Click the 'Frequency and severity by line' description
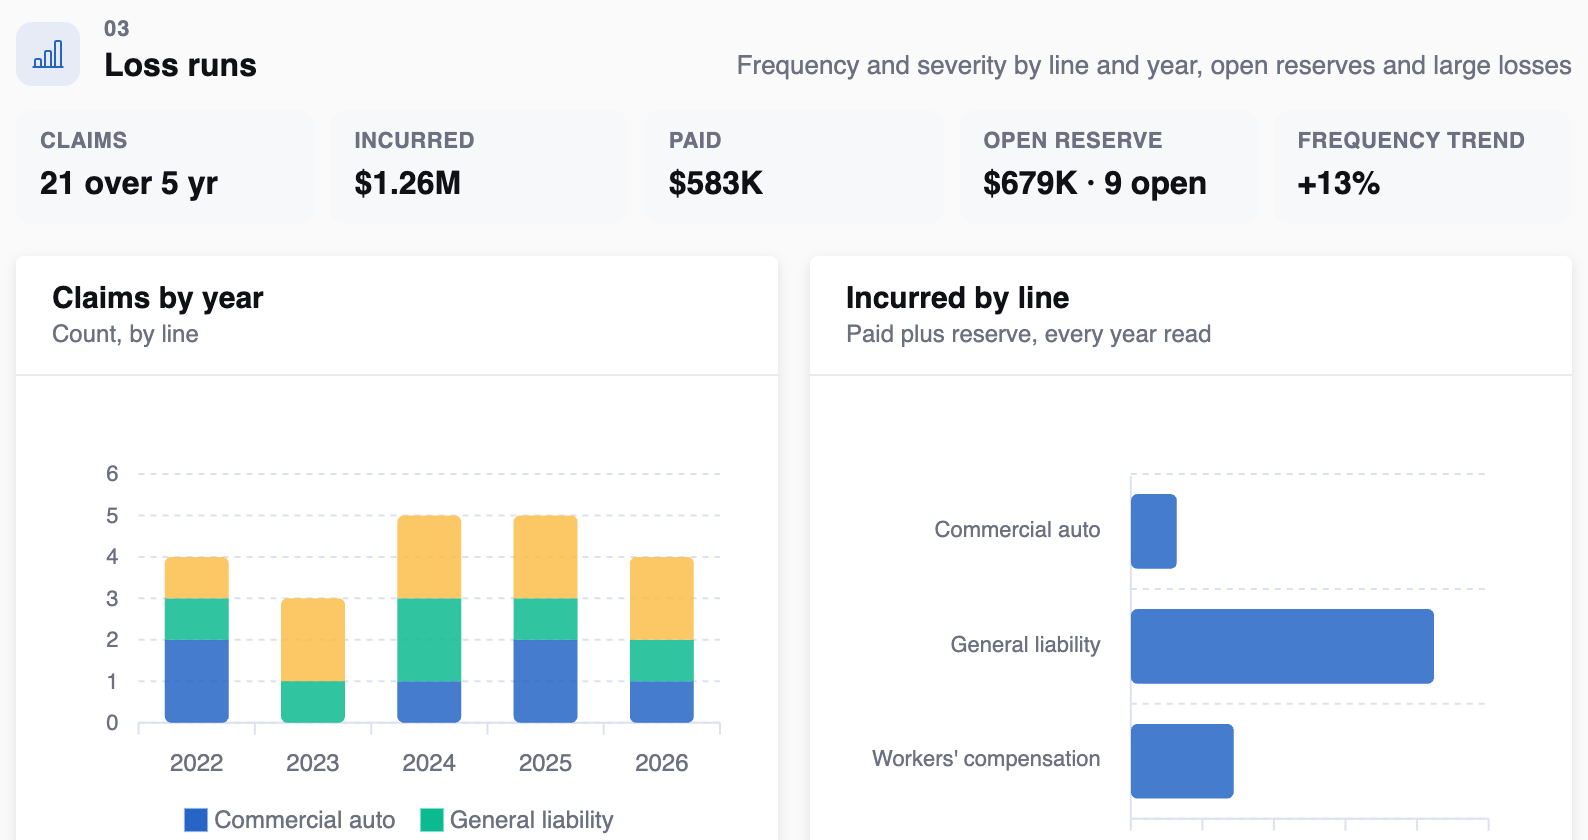This screenshot has height=840, width=1588. coord(1154,65)
